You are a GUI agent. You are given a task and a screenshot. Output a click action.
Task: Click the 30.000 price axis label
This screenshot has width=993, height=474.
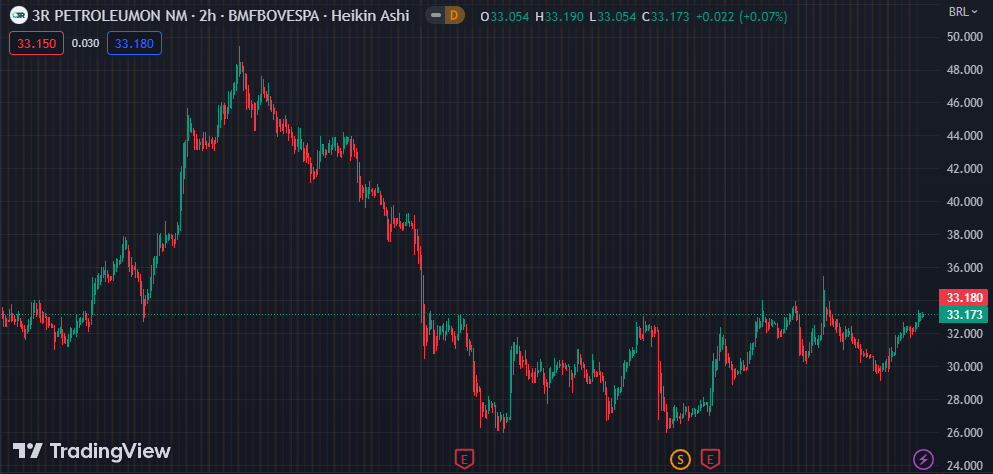point(964,366)
